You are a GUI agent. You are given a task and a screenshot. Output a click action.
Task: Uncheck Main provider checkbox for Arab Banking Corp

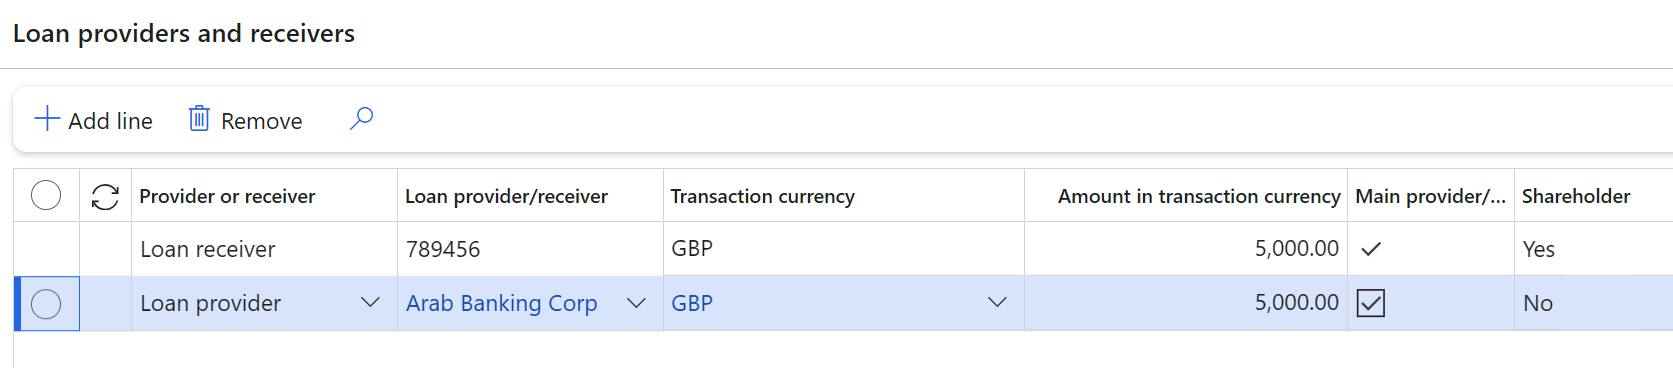pos(1371,303)
